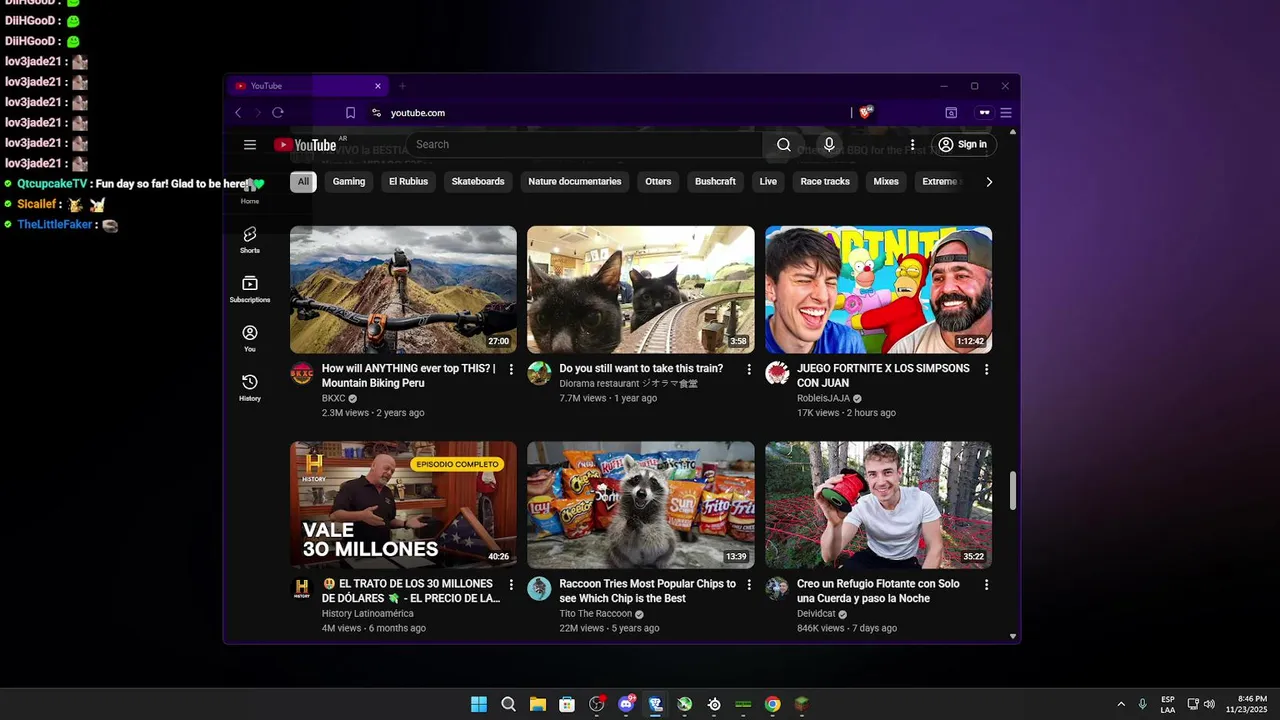Select the Skateboards filter chip
The width and height of the screenshot is (1280, 720).
click(478, 182)
